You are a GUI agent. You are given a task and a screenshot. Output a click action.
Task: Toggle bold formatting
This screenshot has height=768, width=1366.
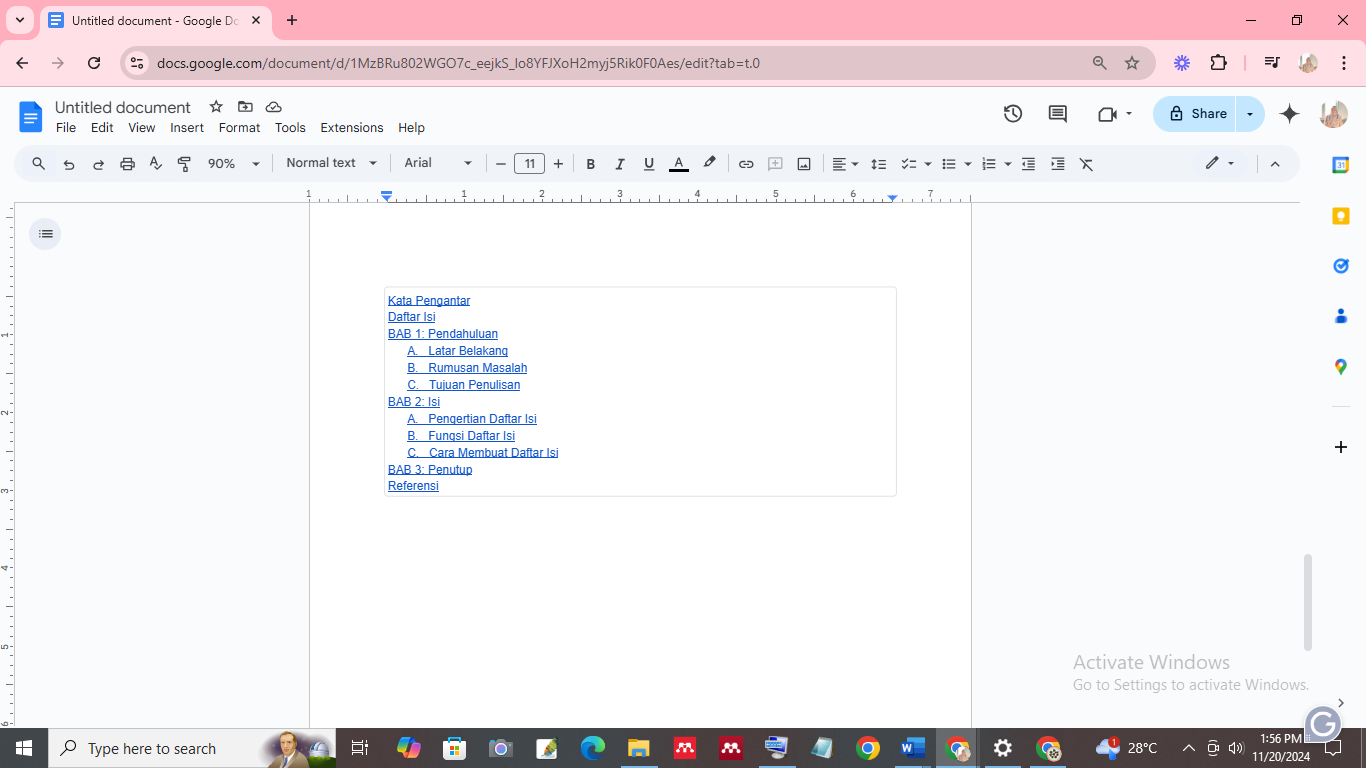click(591, 164)
